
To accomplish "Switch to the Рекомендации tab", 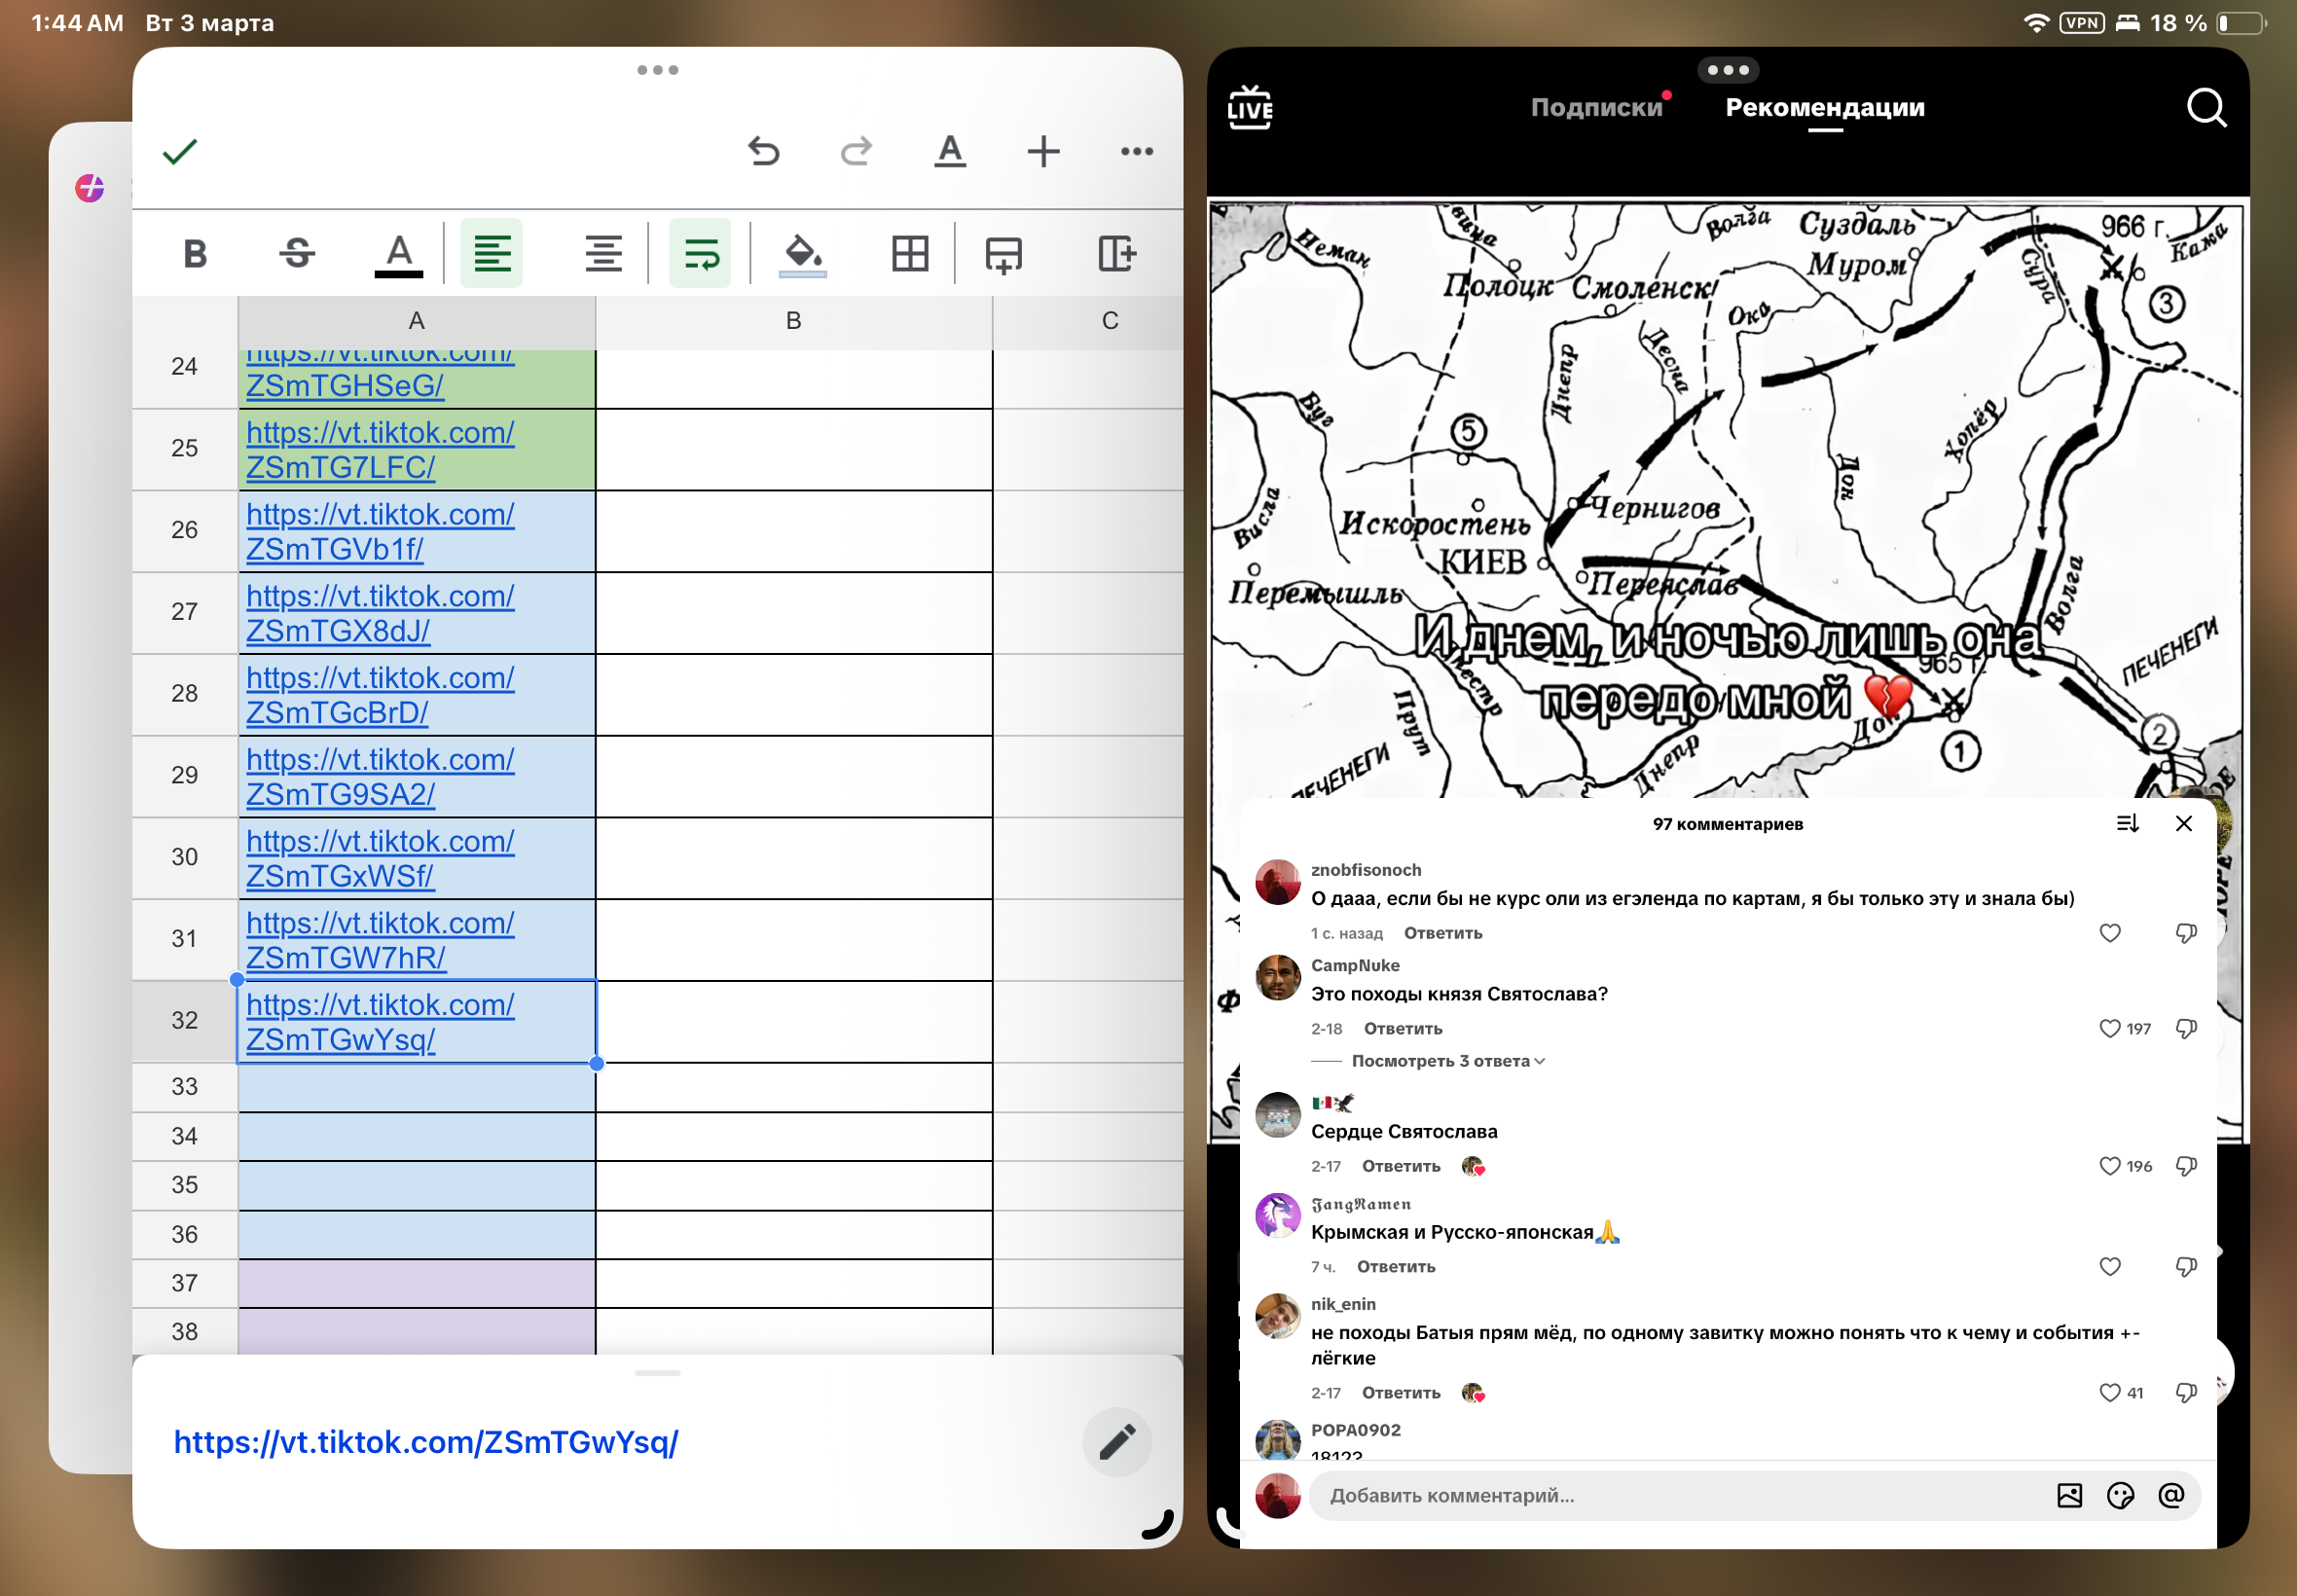I will point(1825,107).
